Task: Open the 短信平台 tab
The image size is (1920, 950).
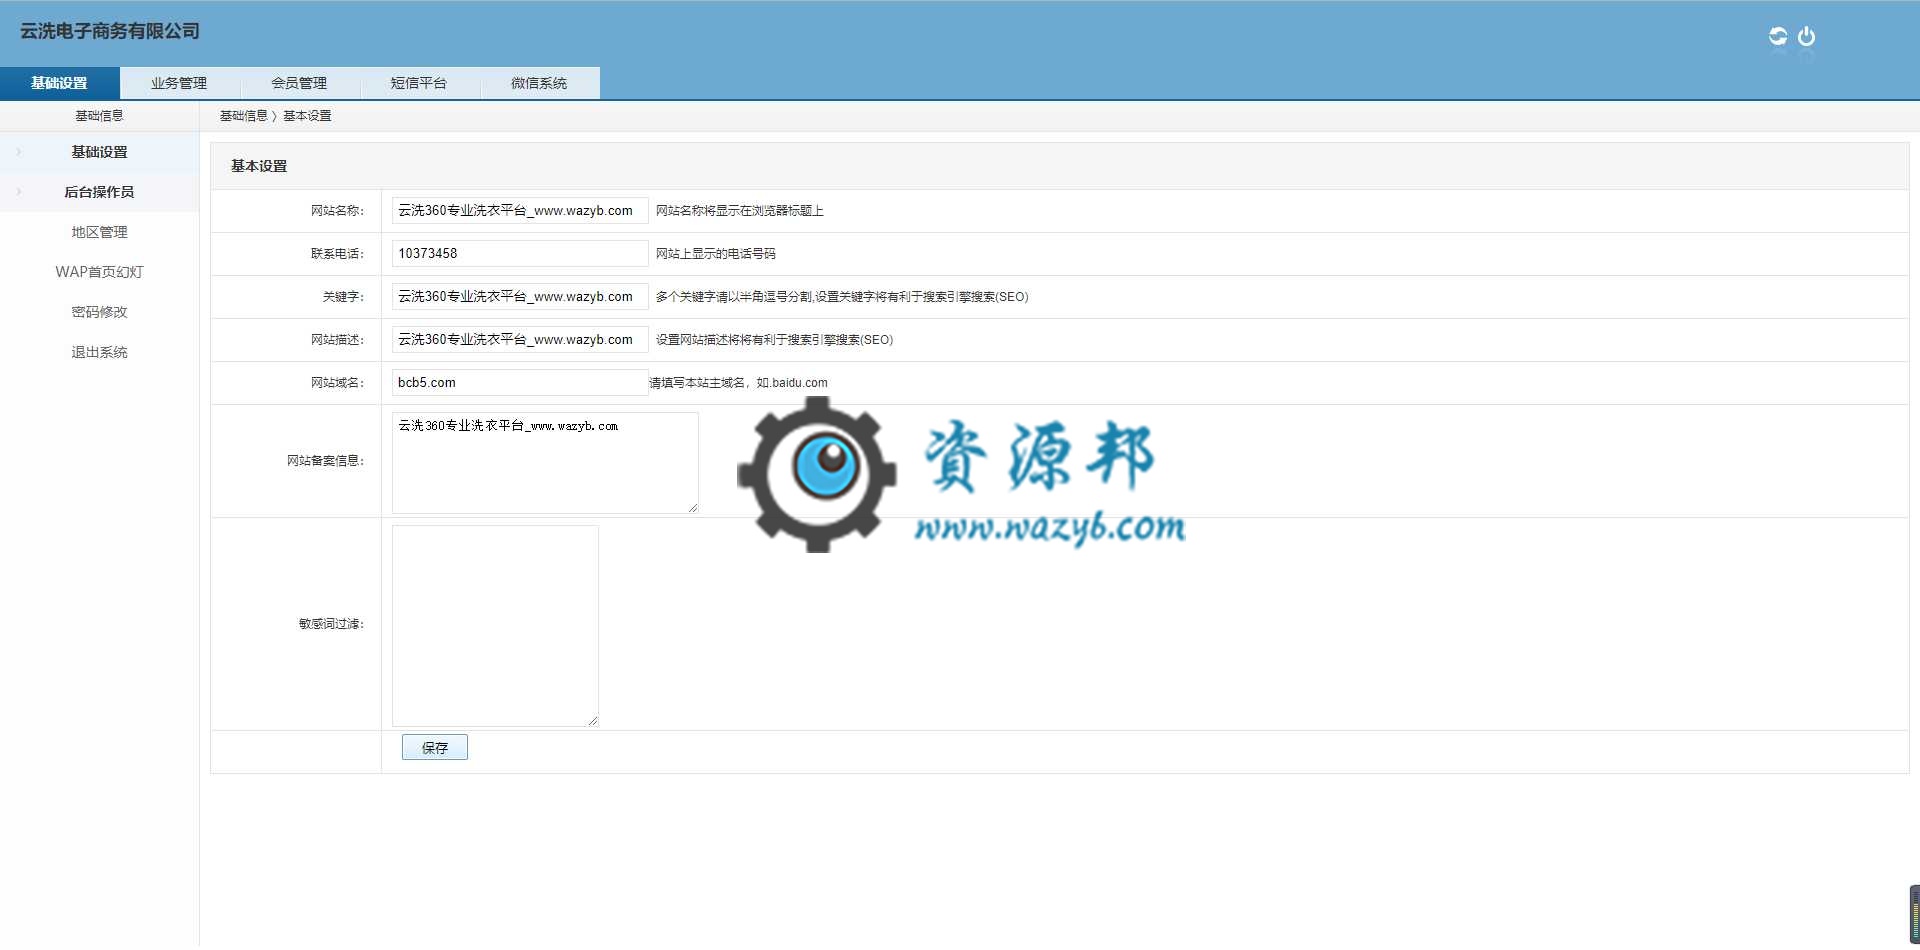Action: click(420, 83)
